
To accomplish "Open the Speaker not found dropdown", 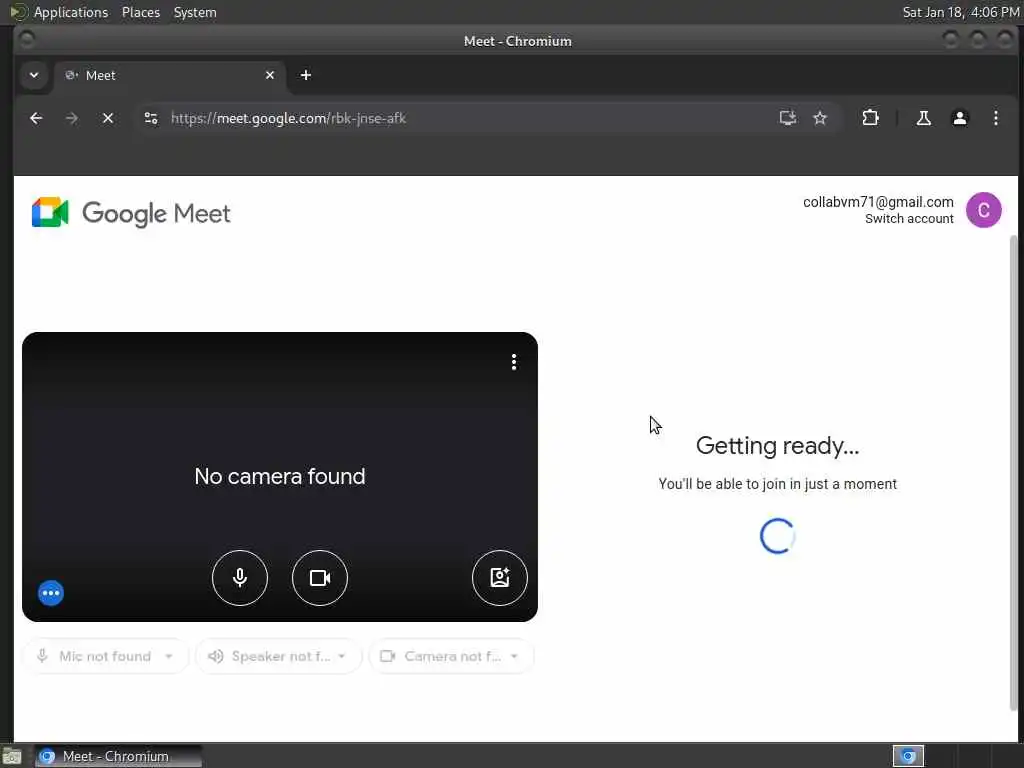I will click(278, 656).
